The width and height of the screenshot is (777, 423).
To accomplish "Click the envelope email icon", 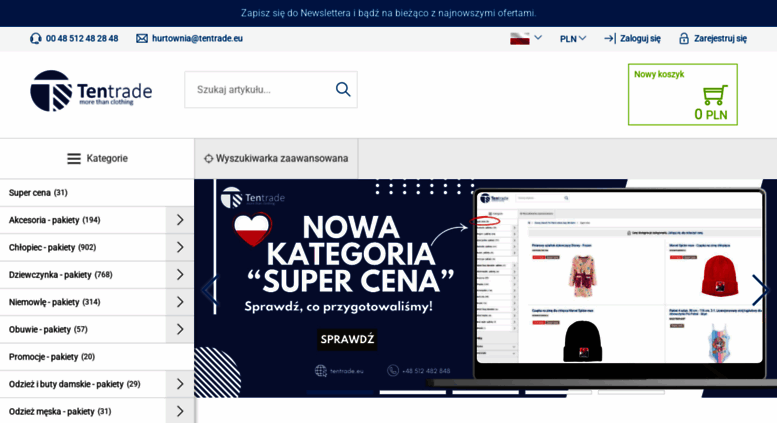I will point(142,39).
